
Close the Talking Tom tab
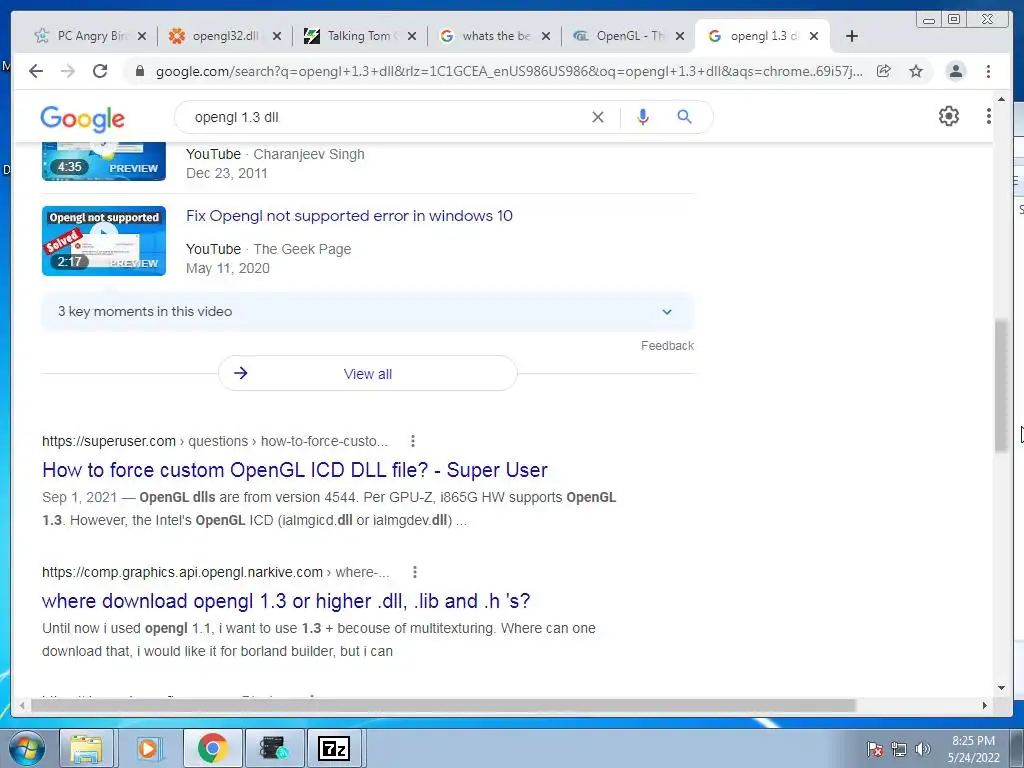click(x=411, y=36)
